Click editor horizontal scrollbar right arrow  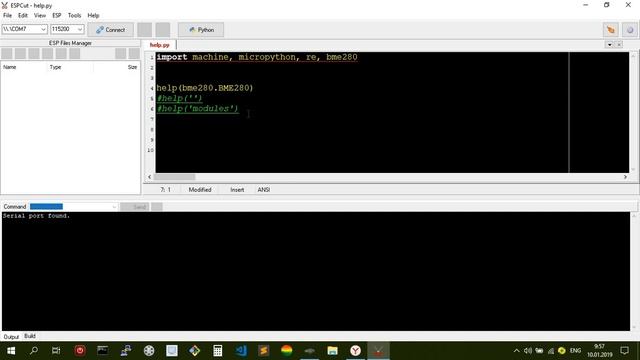click(x=625, y=177)
